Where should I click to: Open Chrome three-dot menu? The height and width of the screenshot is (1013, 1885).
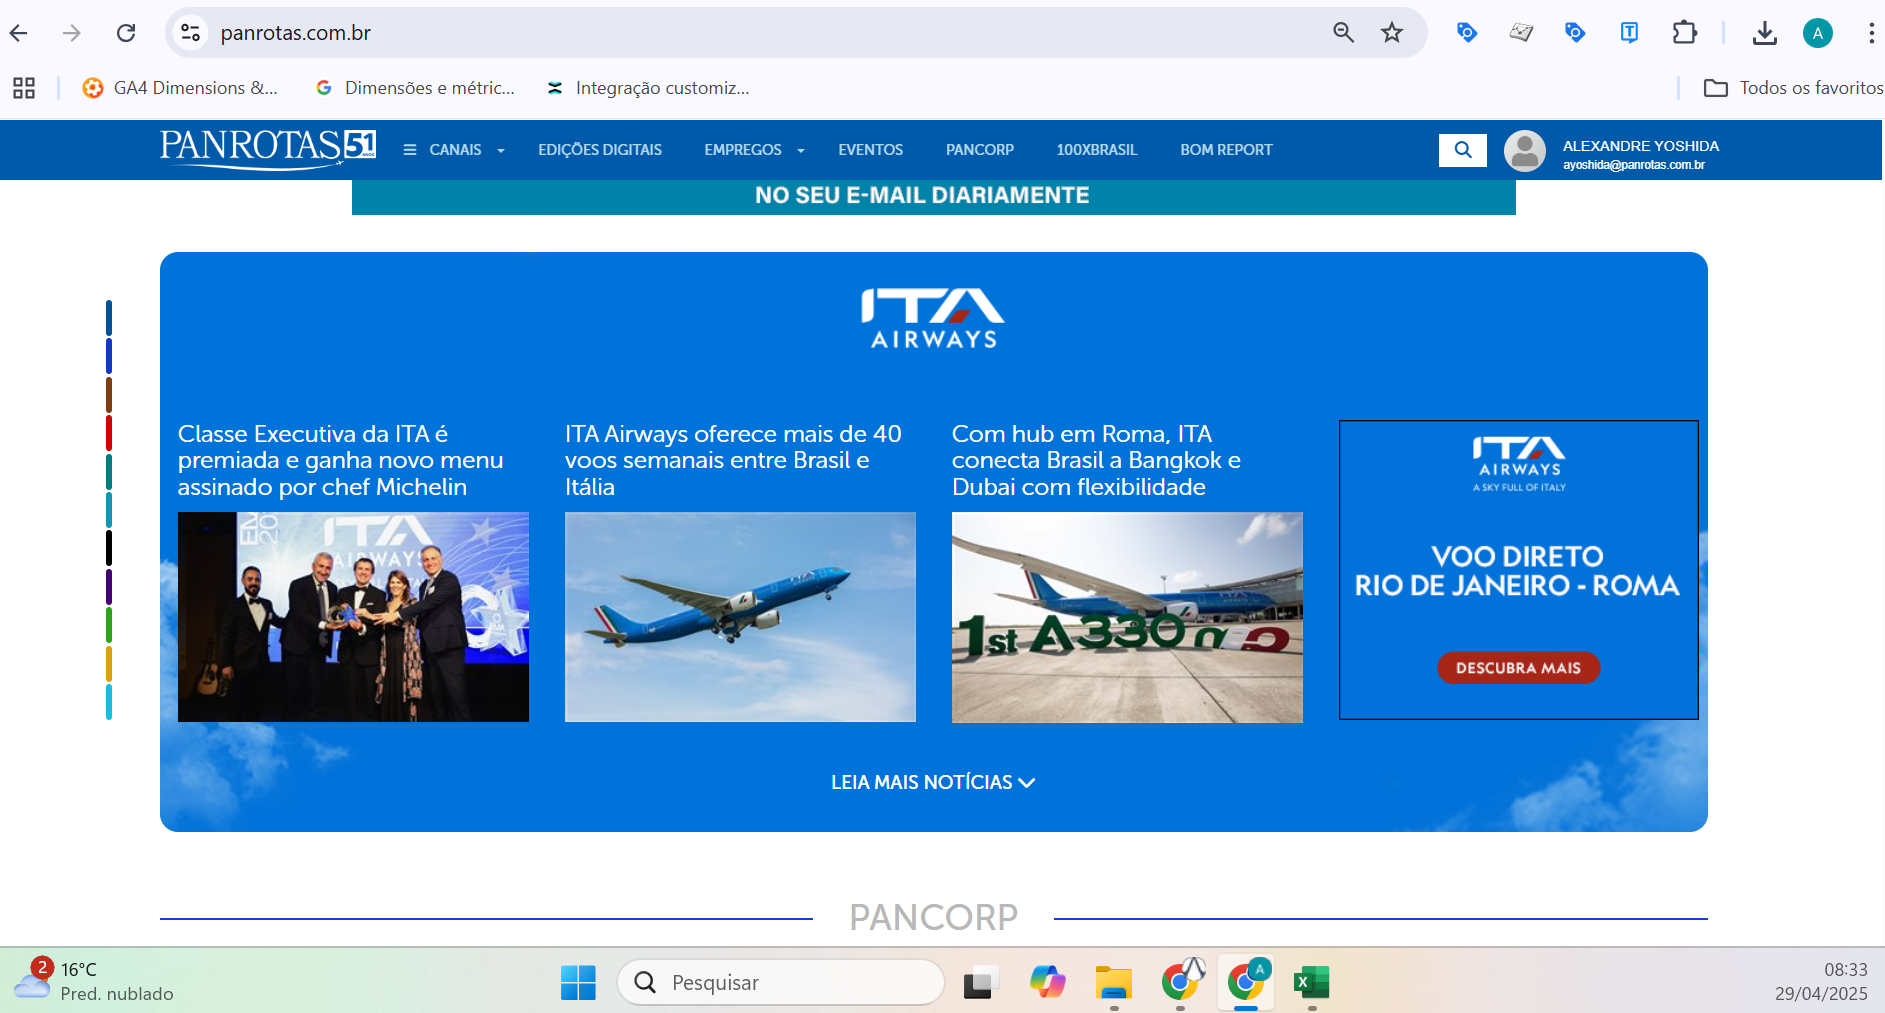click(1871, 33)
